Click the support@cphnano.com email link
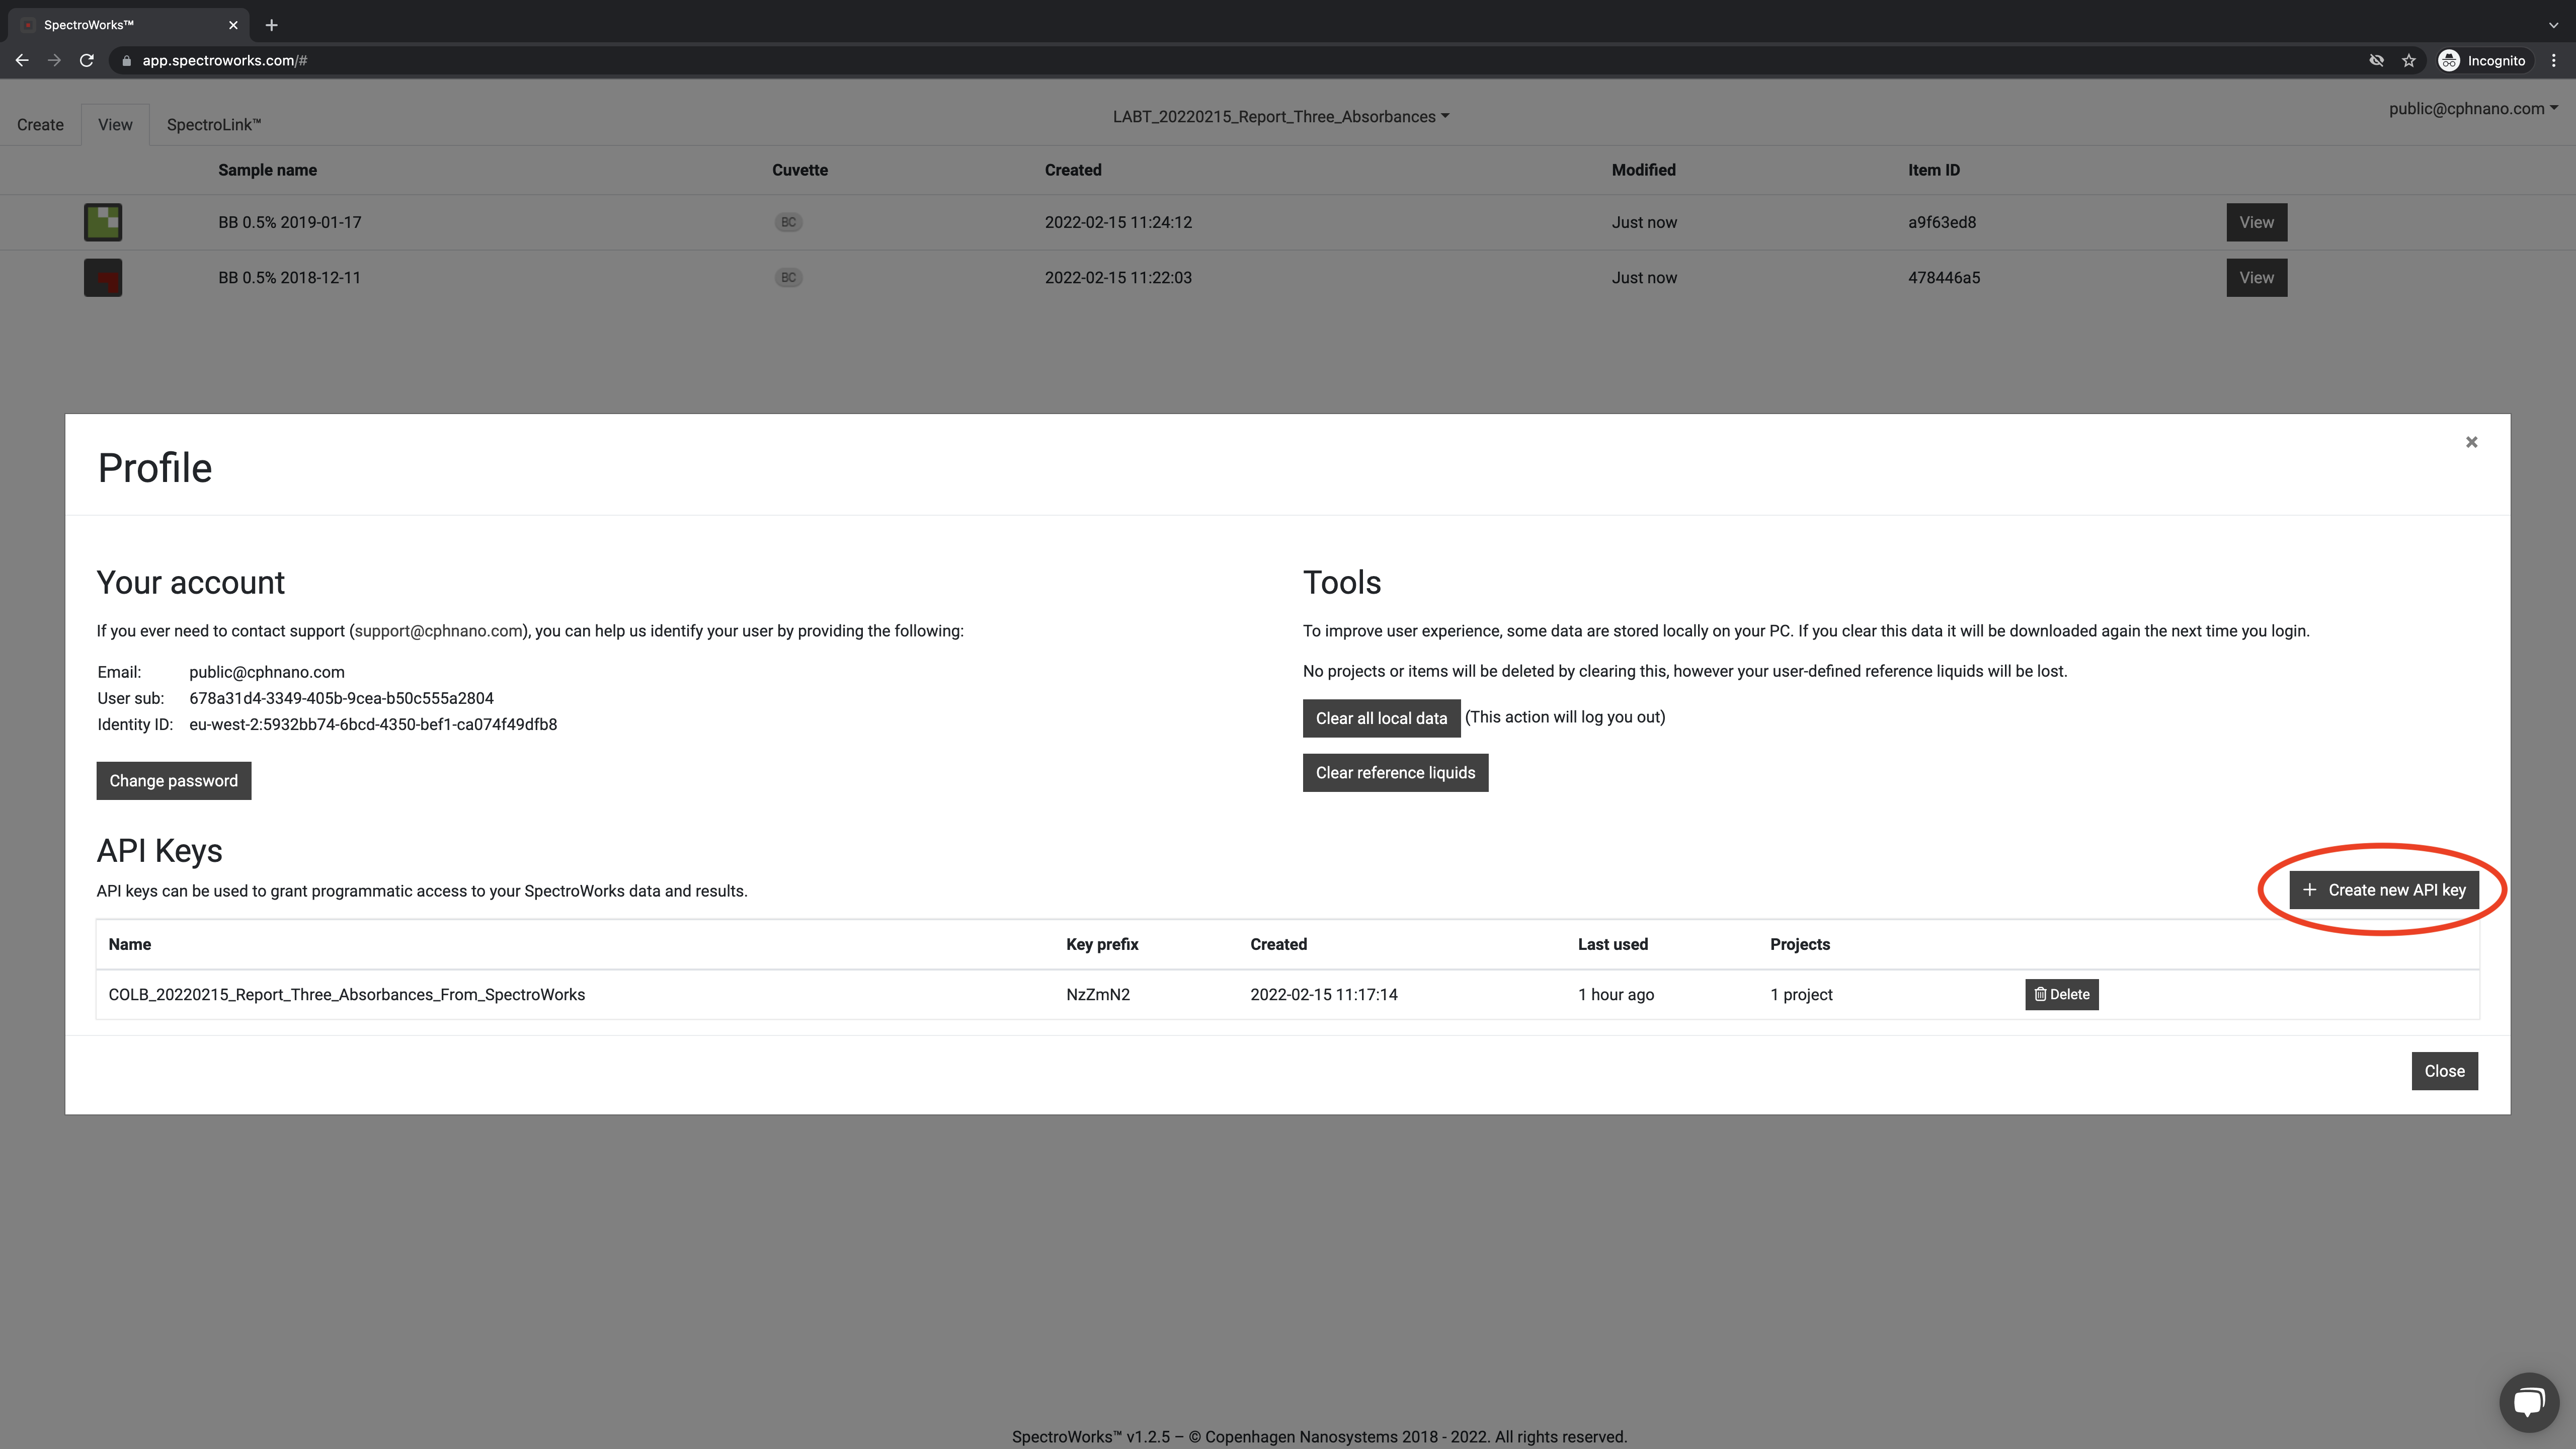 click(439, 631)
